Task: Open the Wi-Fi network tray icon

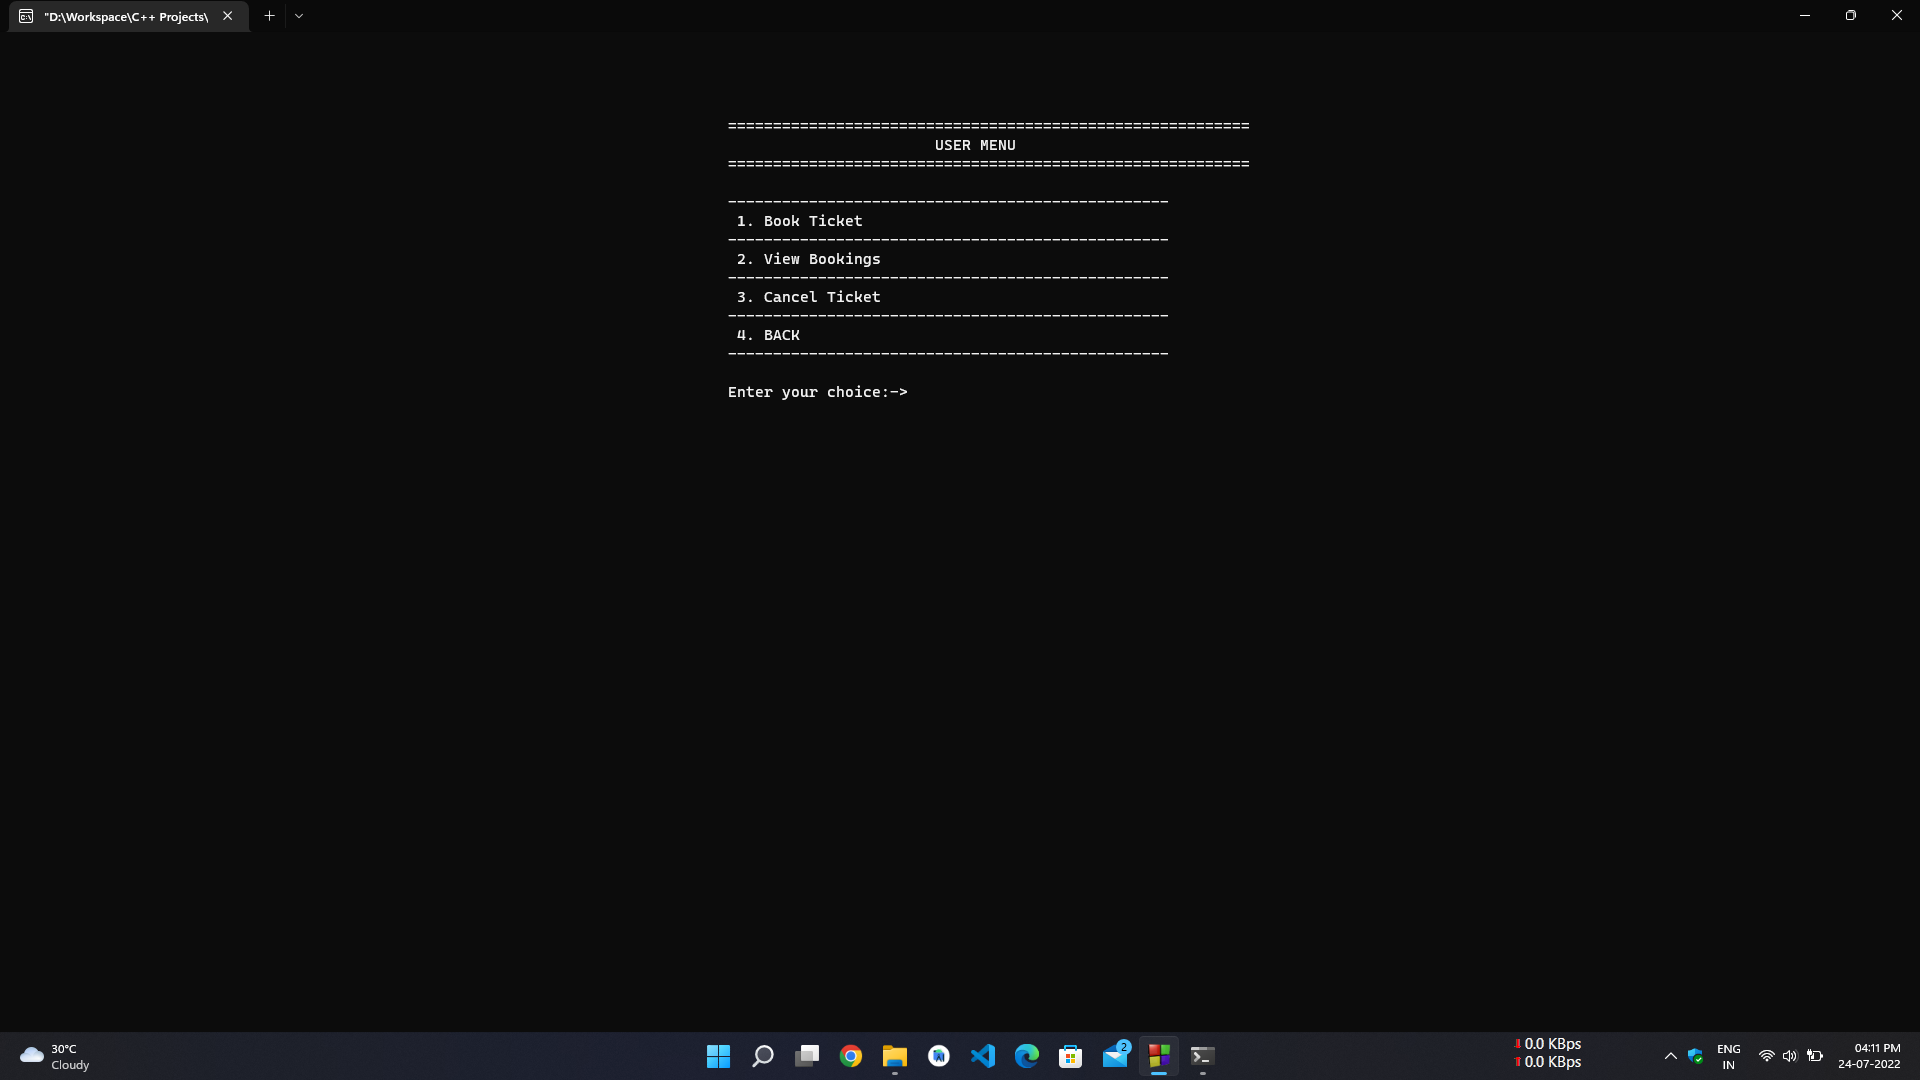Action: coord(1766,1056)
